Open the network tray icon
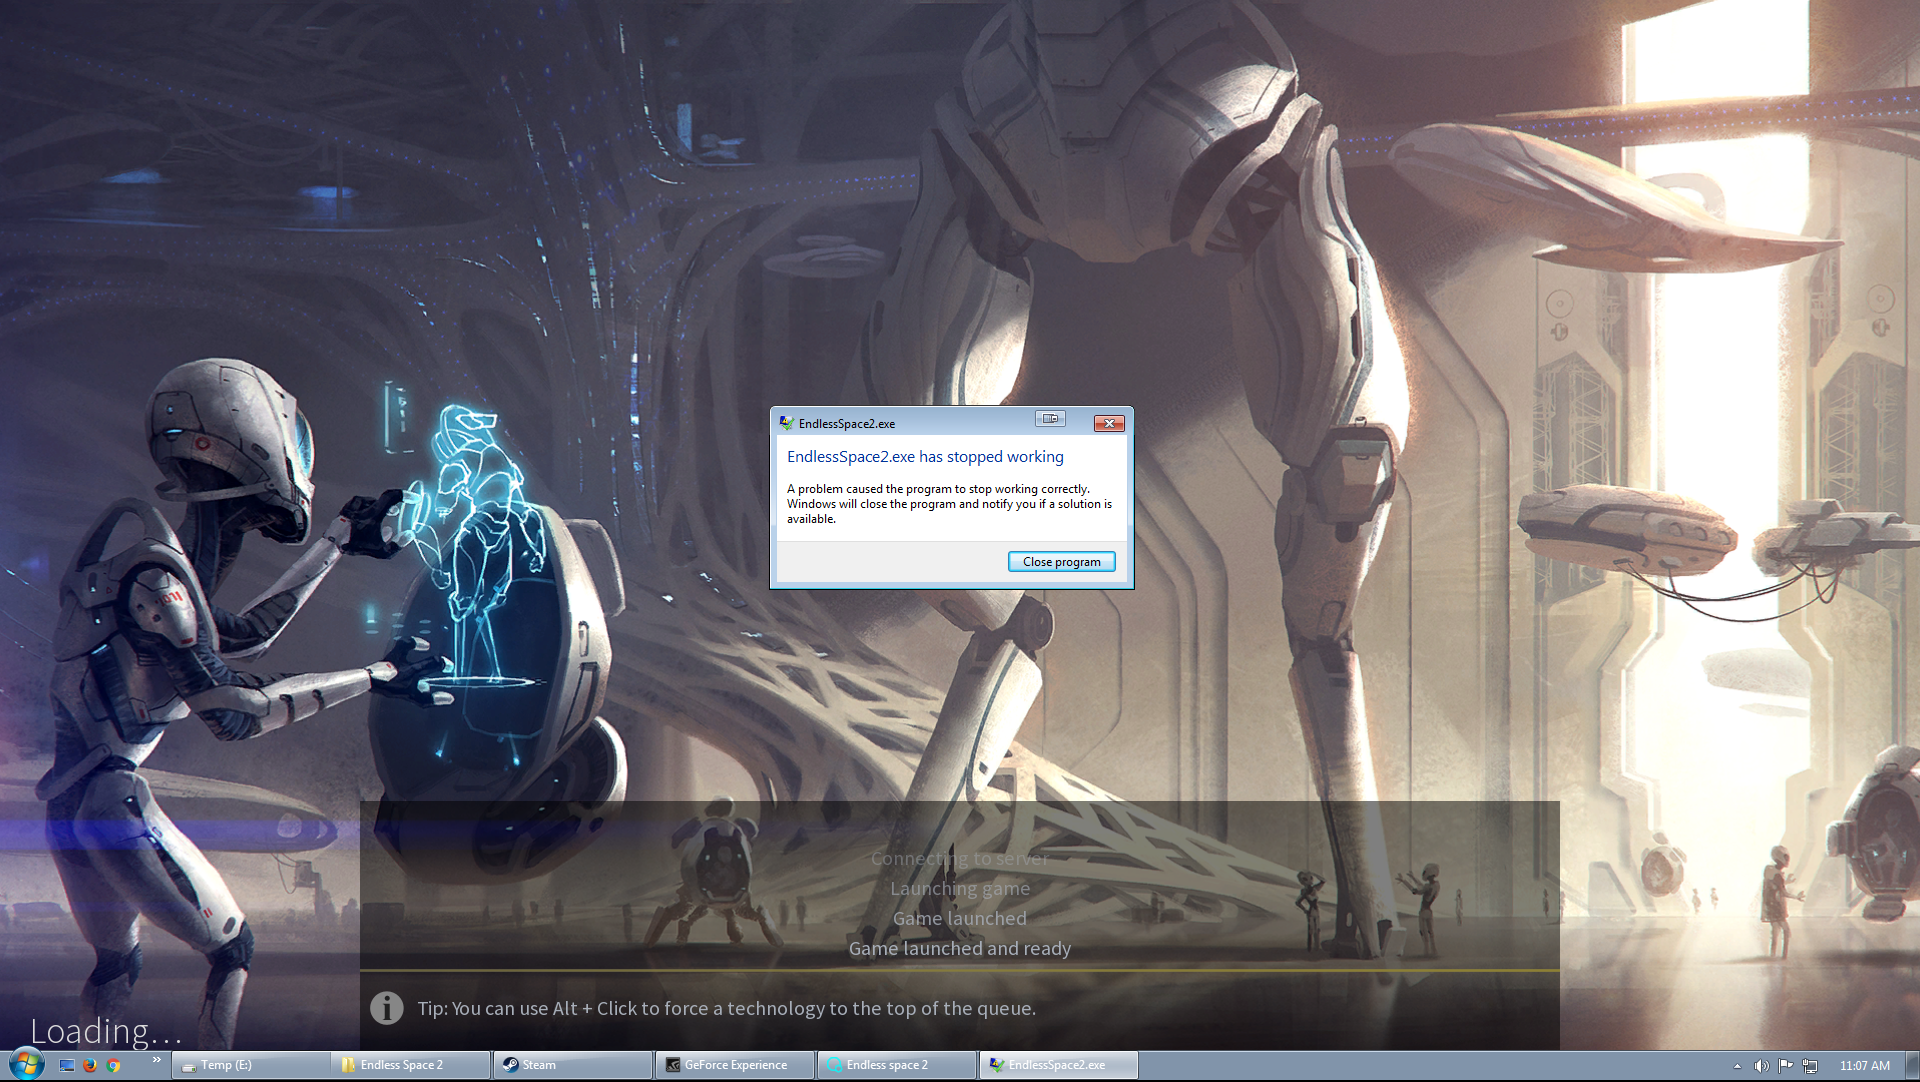Screen dimensions: 1920x1082 click(x=1810, y=1066)
